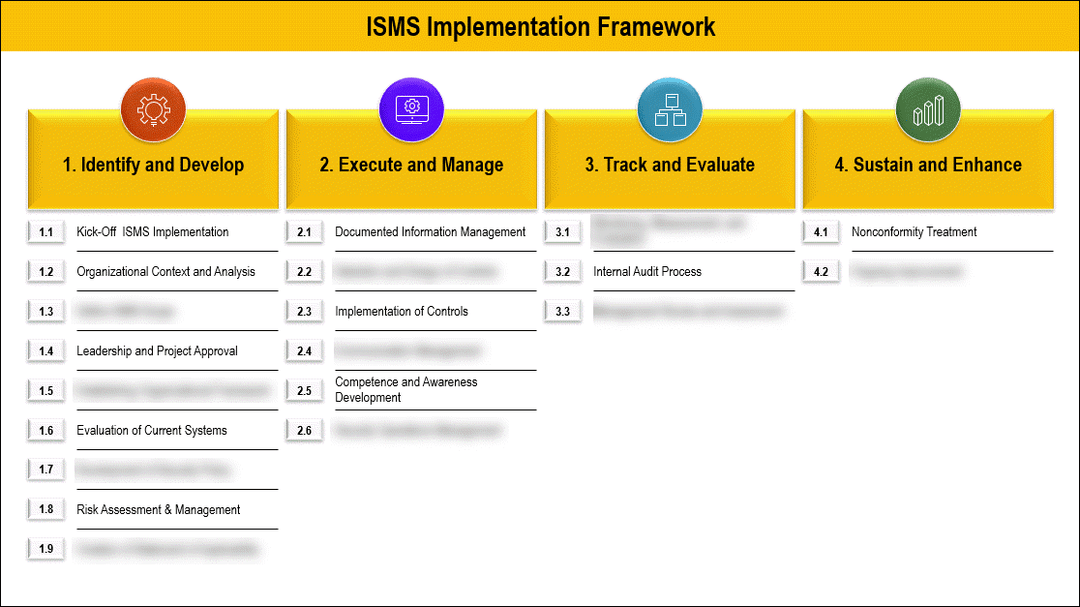
Task: Click Implementation of Controls step
Action: pos(401,311)
